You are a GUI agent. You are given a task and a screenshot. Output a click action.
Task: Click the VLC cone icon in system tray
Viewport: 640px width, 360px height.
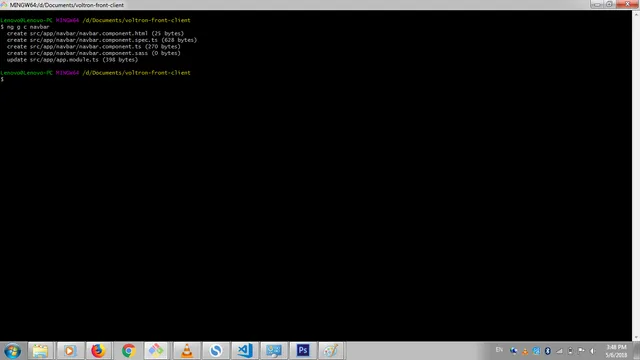pyautogui.click(x=525, y=351)
